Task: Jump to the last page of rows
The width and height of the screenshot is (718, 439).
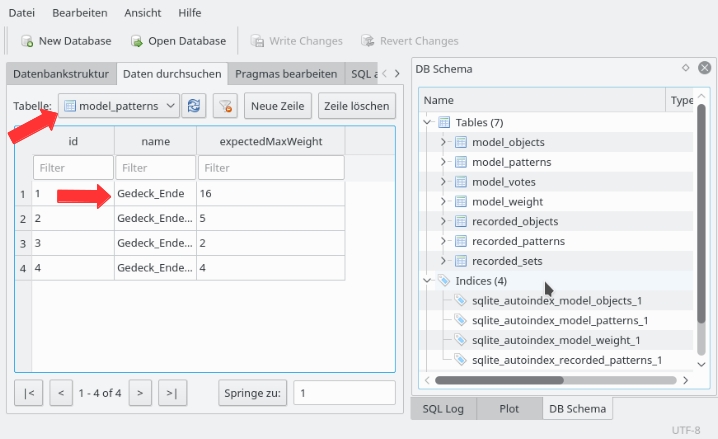Action: point(172,393)
